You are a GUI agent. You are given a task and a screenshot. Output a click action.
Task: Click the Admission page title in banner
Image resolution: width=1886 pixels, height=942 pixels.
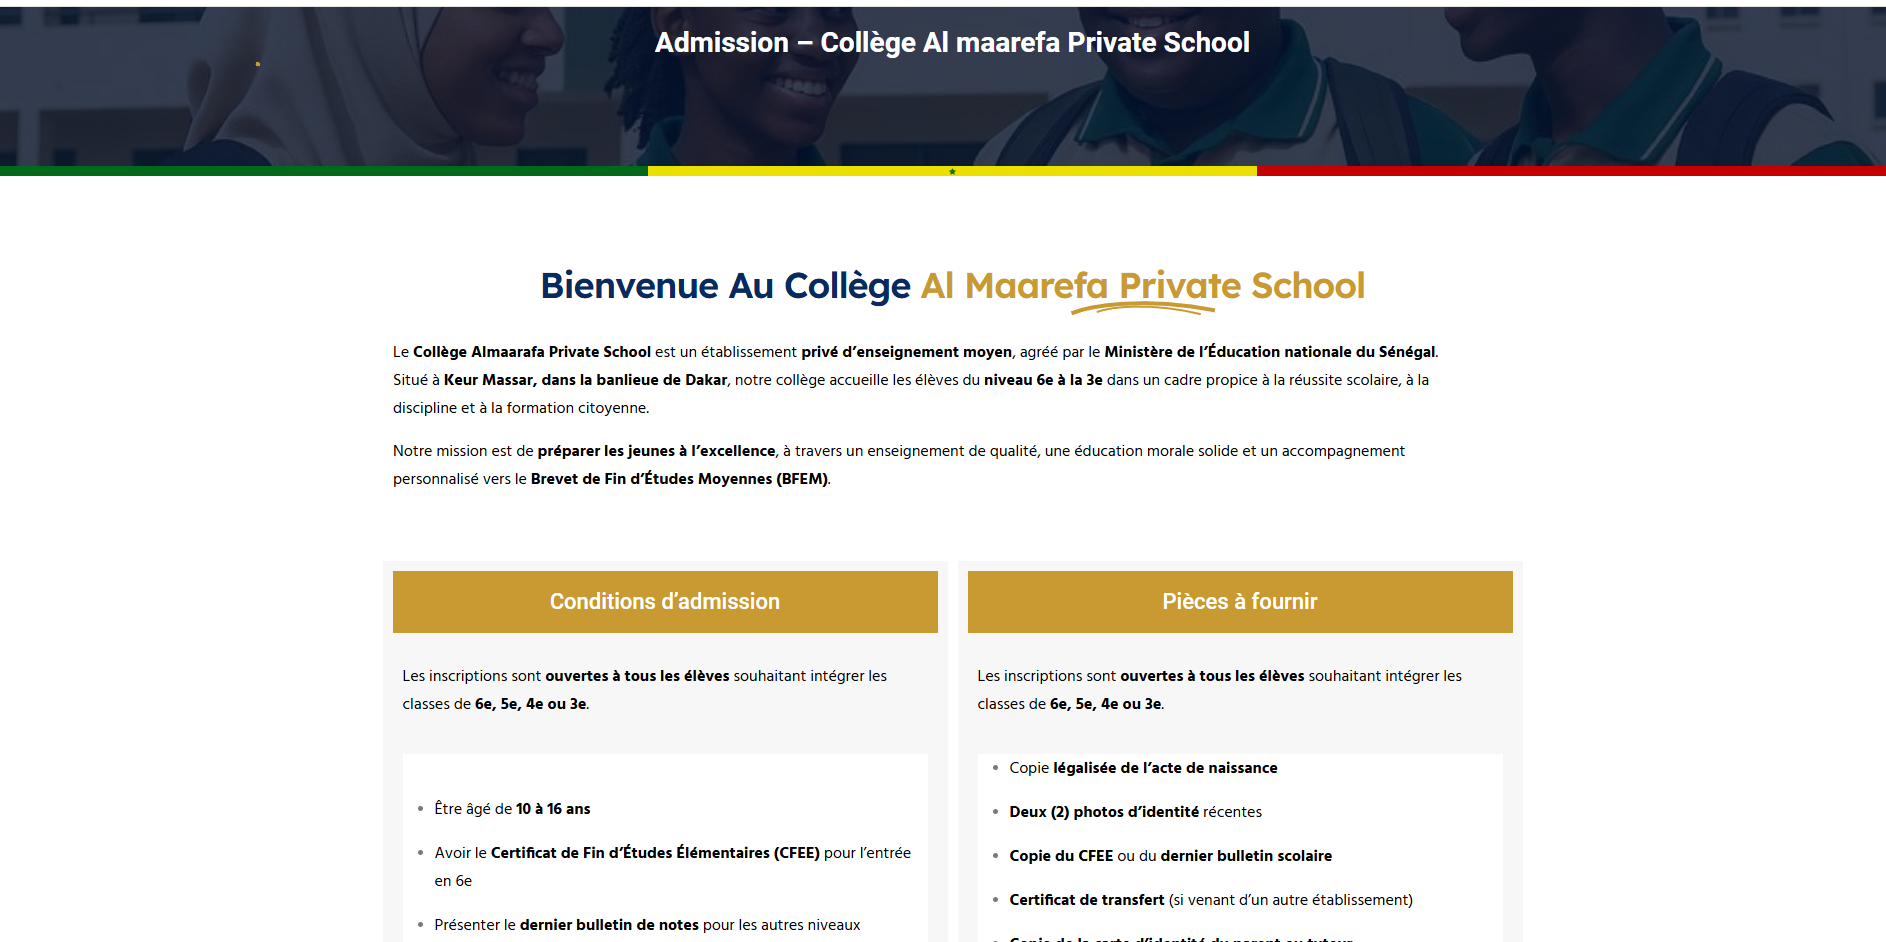pyautogui.click(x=952, y=42)
